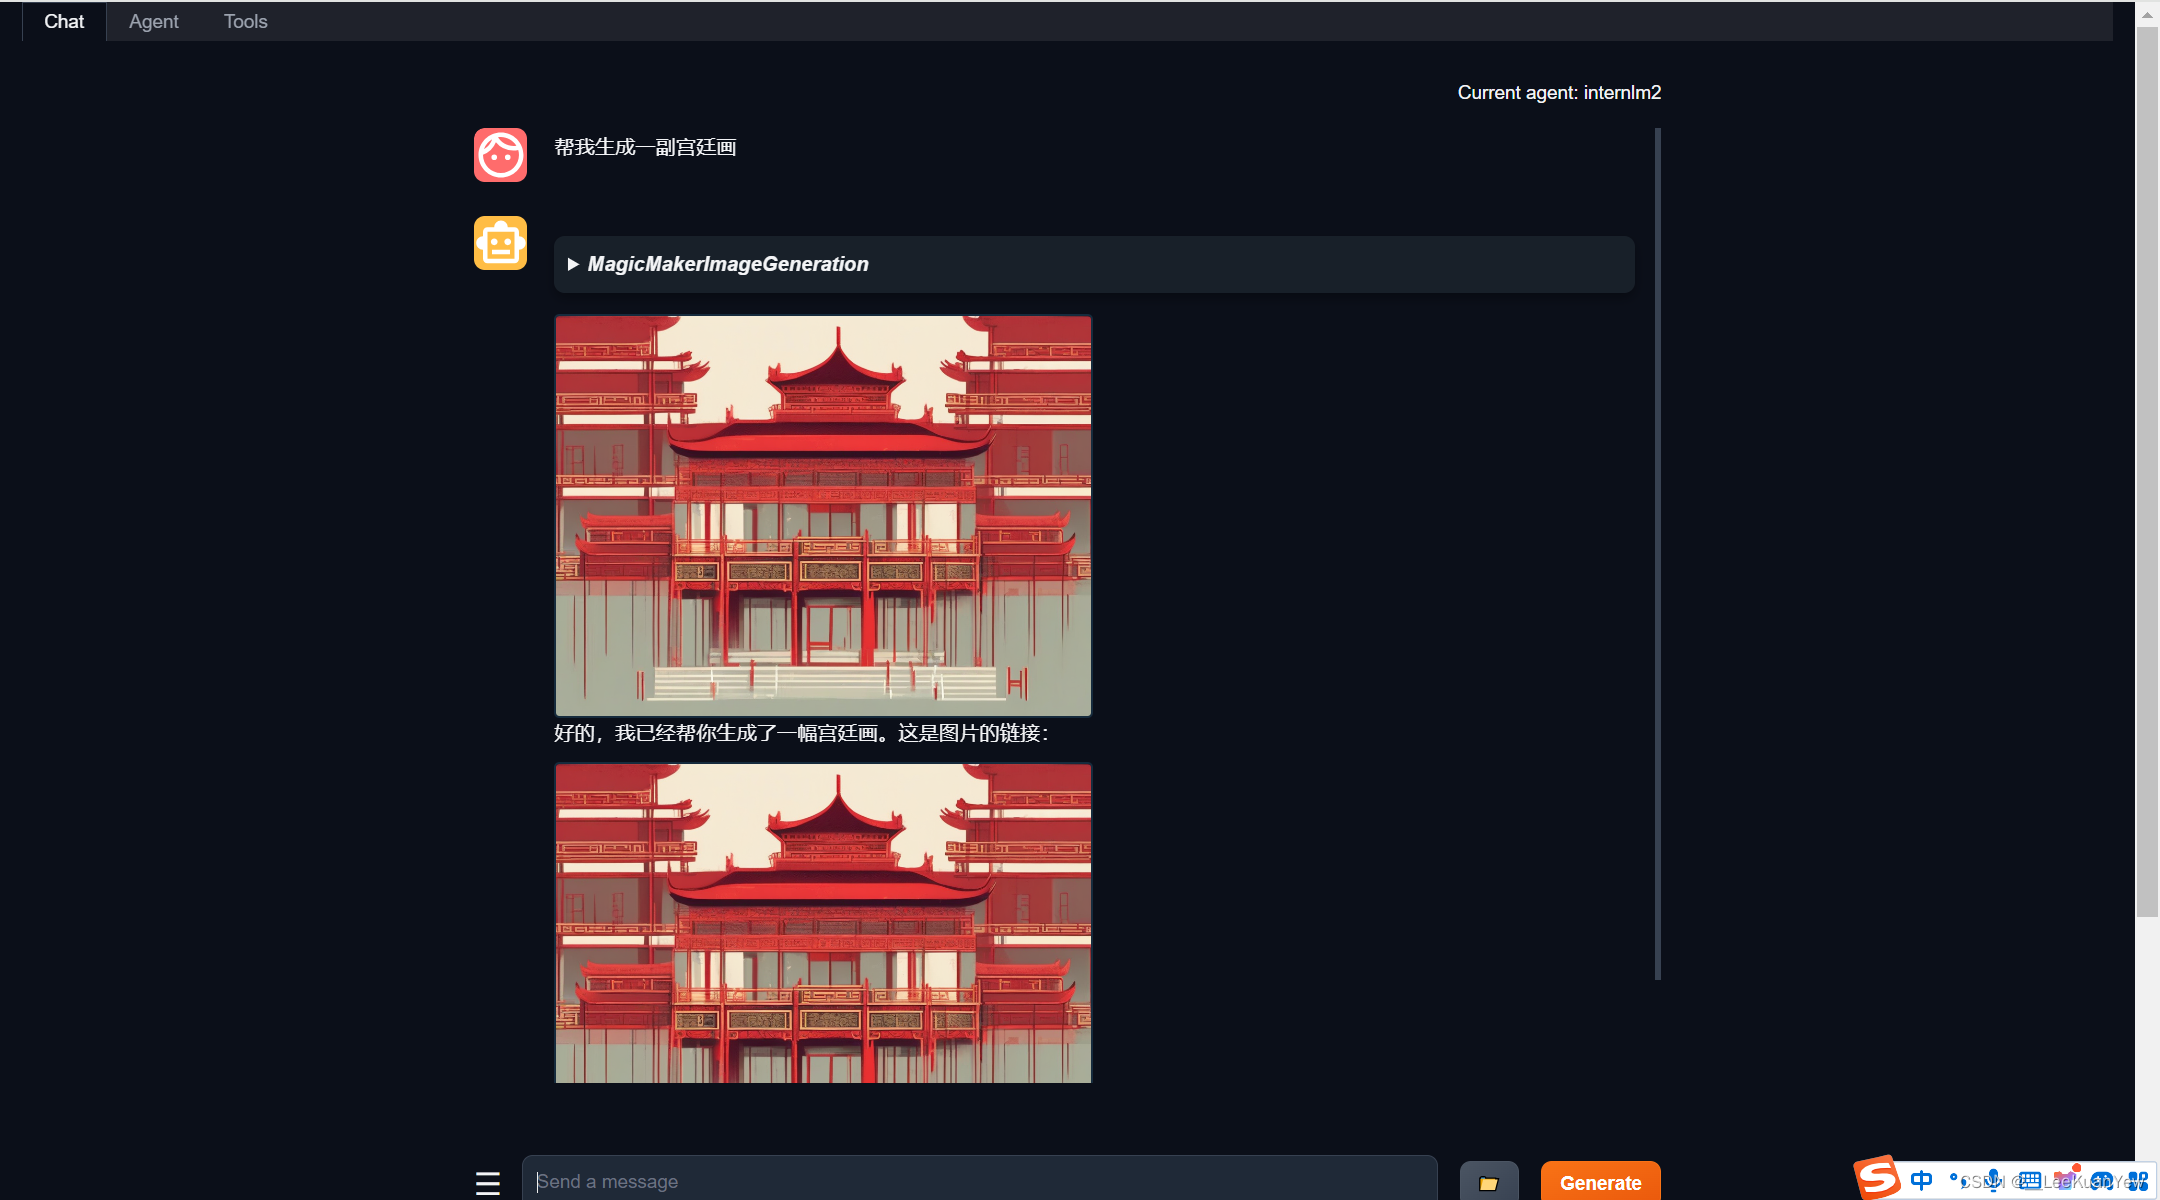This screenshot has width=2160, height=1200.
Task: Click the first palace painting thumbnail
Action: [x=823, y=513]
